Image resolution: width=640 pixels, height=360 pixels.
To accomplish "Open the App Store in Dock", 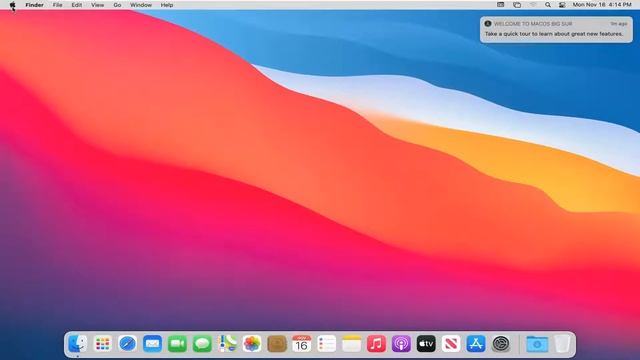I will tap(476, 344).
